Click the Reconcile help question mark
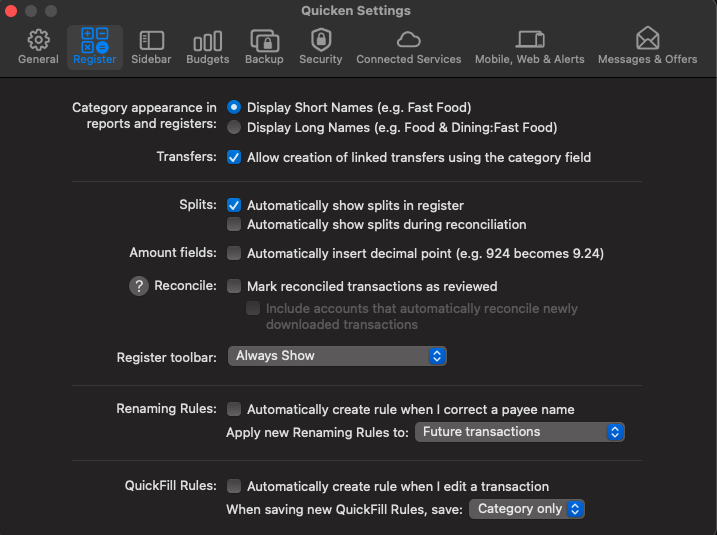Viewport: 717px width, 535px height. pos(139,286)
